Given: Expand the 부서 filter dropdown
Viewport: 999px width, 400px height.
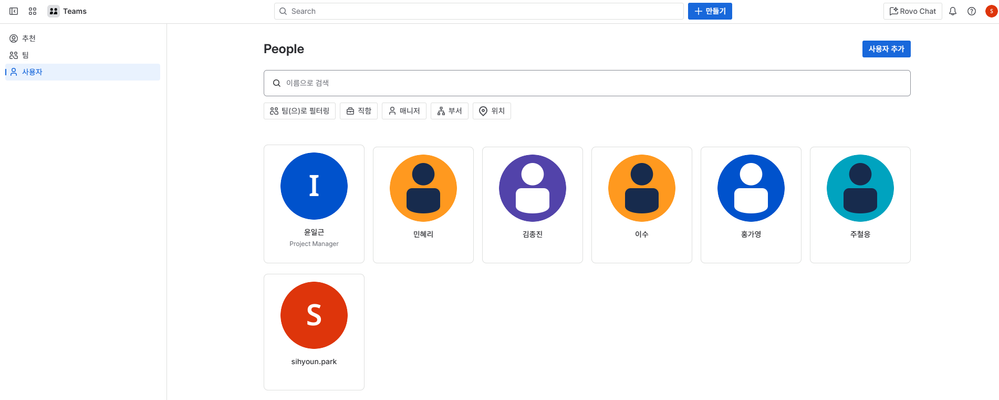Looking at the screenshot, I should [x=449, y=111].
